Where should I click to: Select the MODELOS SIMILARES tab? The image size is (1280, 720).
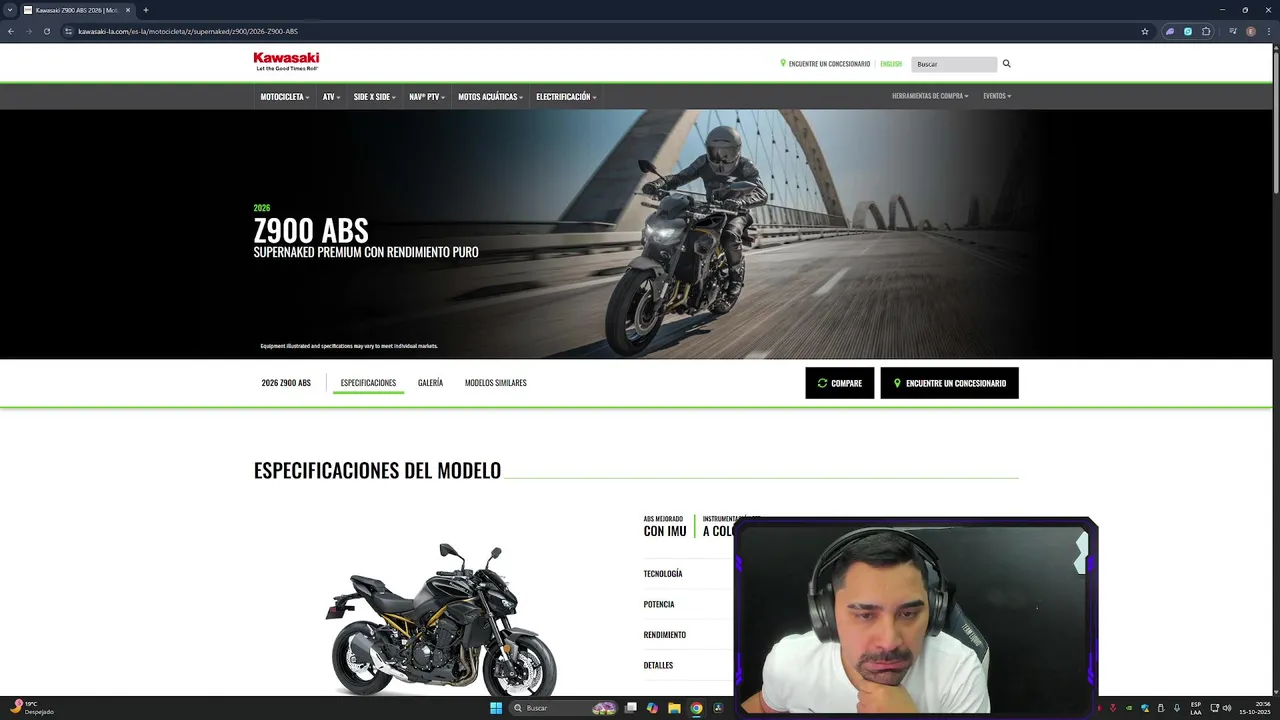click(x=495, y=383)
